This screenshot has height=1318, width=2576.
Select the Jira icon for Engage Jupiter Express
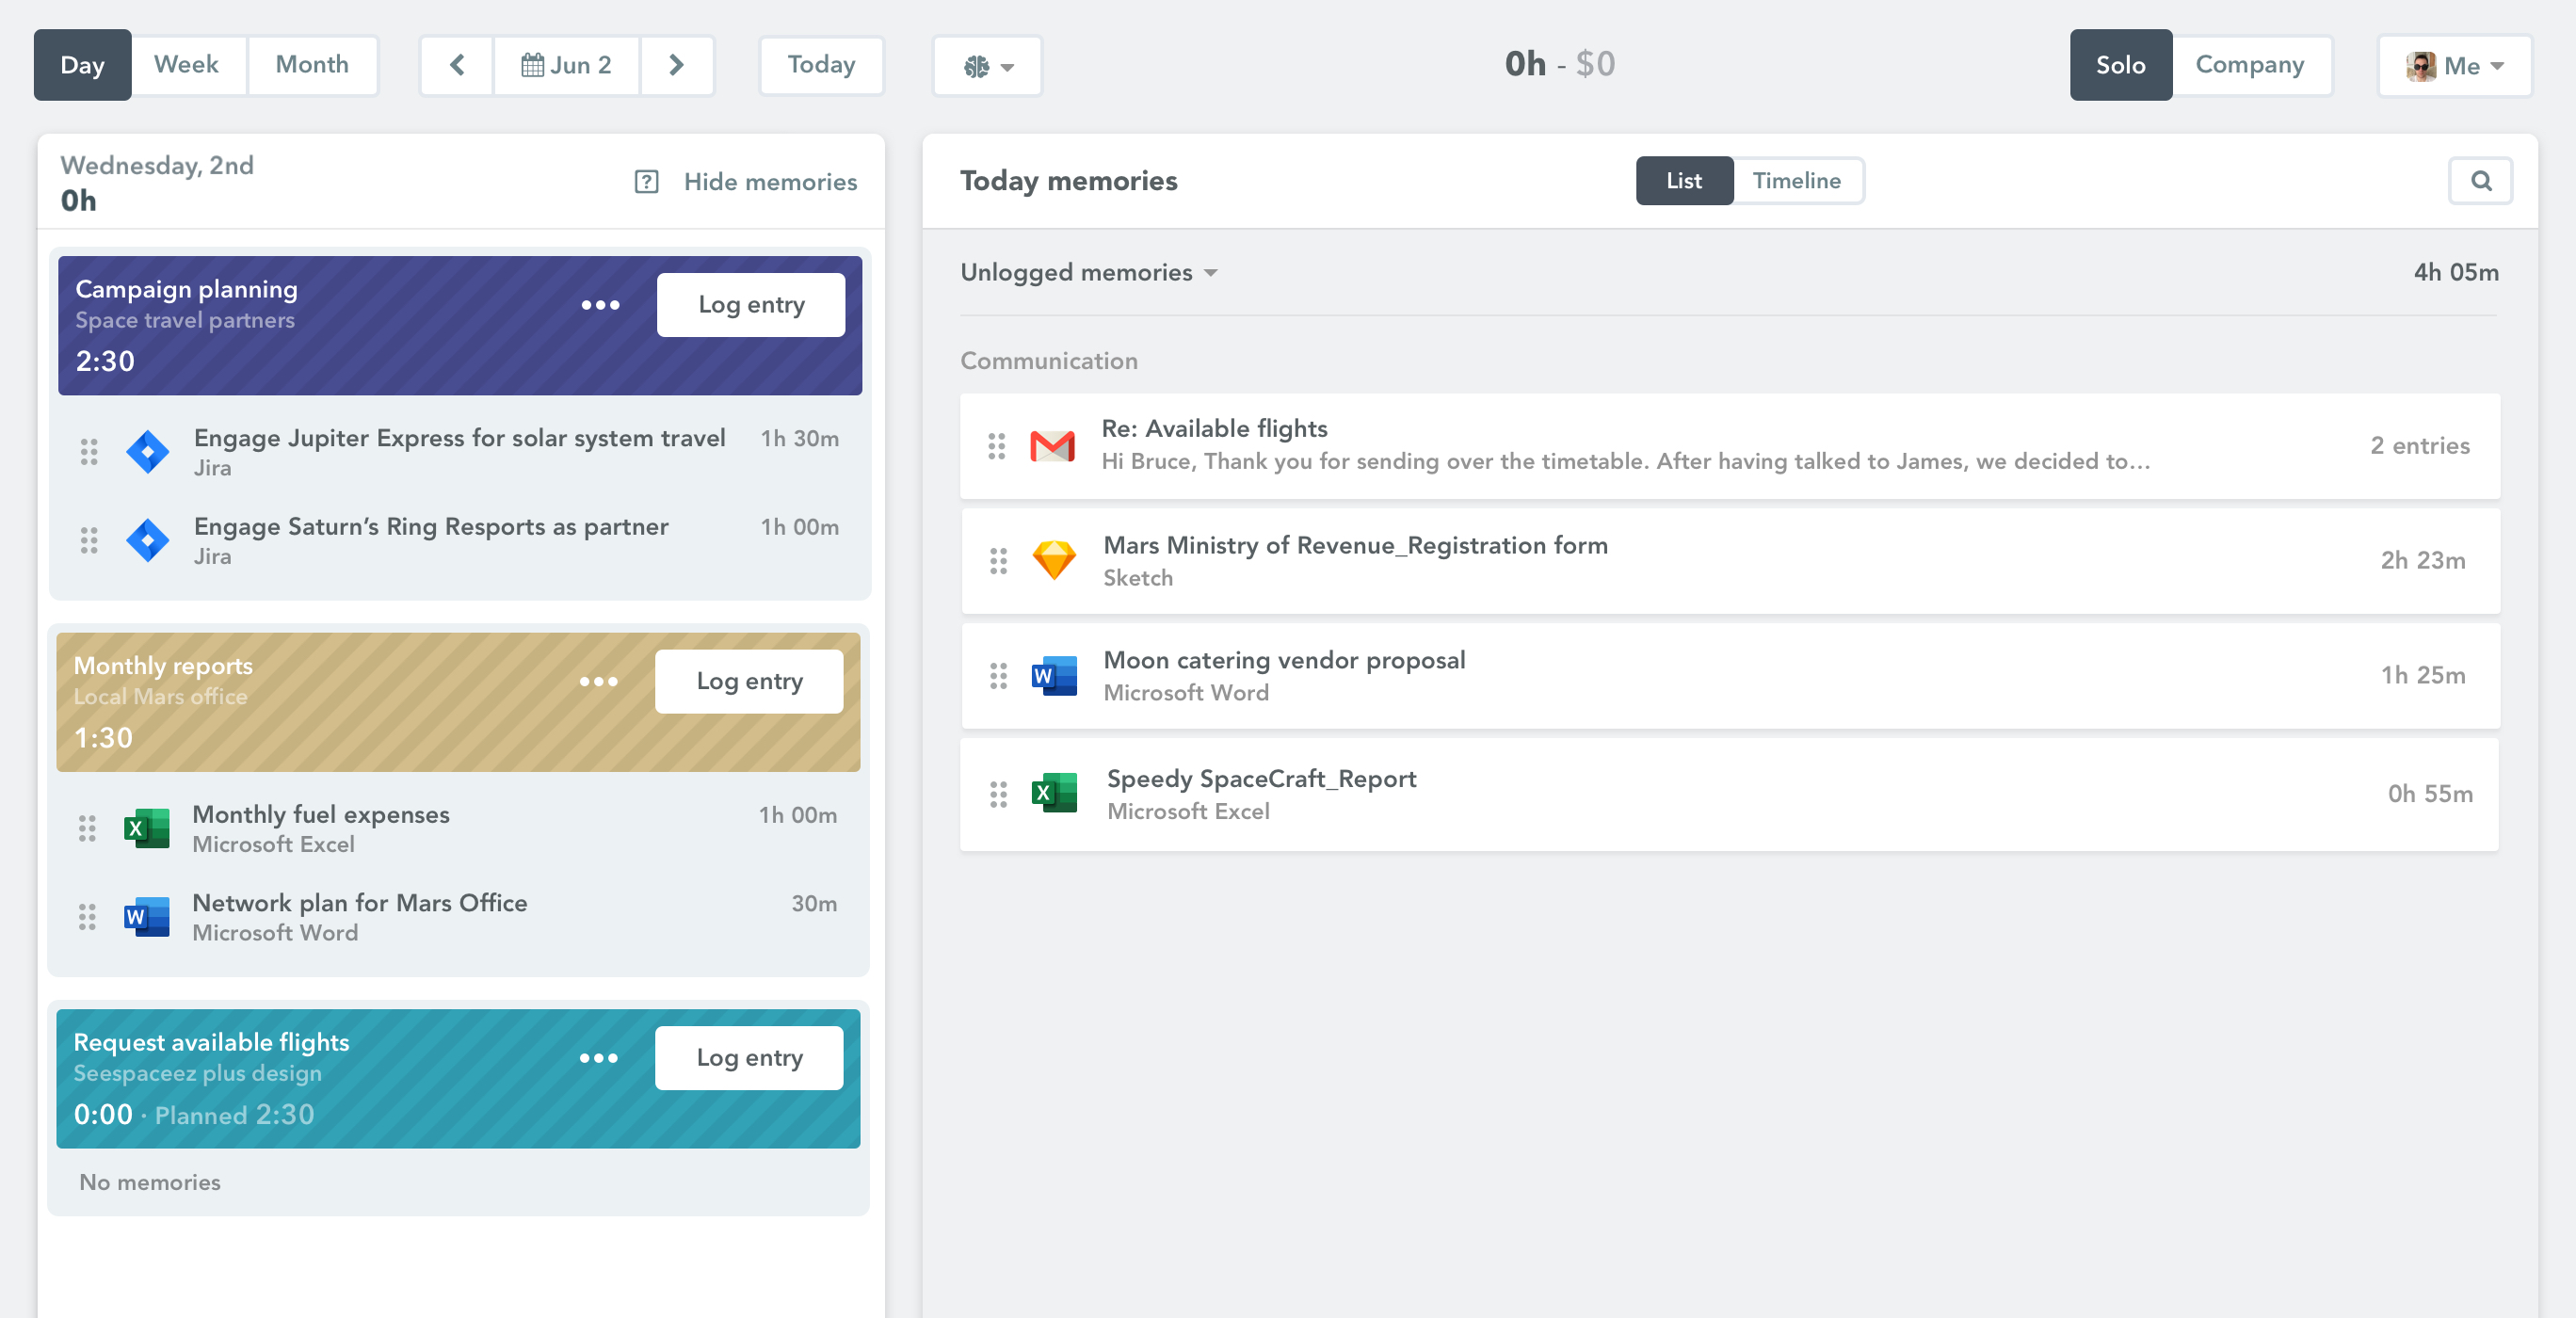pos(147,451)
